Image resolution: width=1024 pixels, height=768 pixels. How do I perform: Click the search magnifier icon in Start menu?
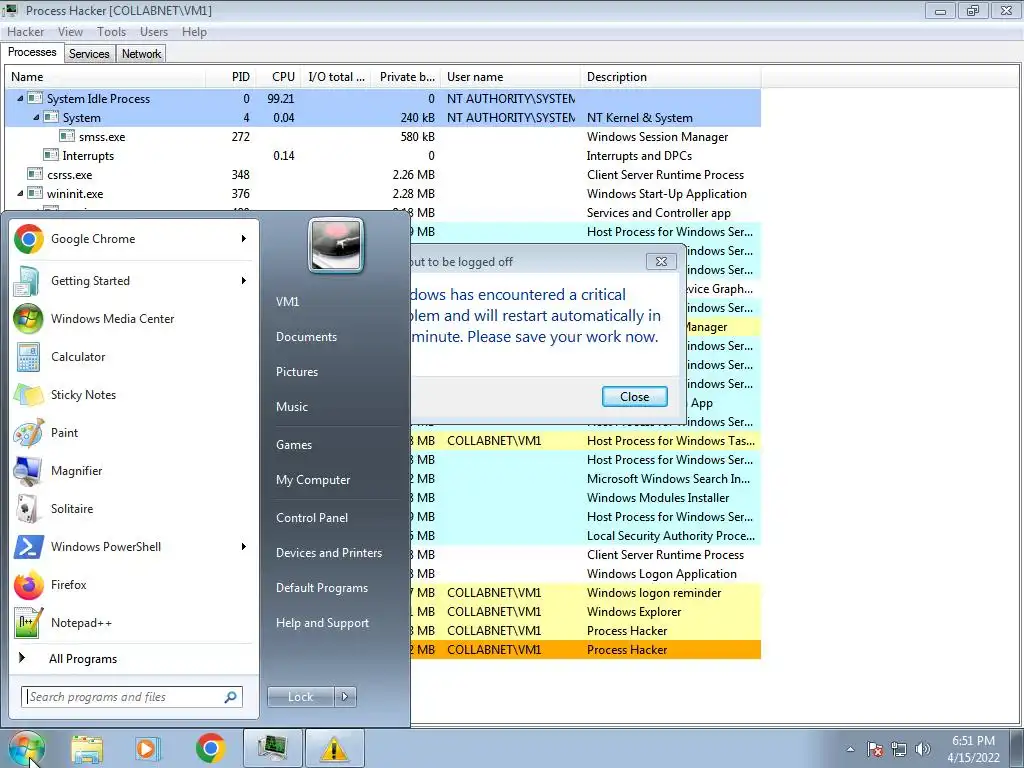[230, 697]
